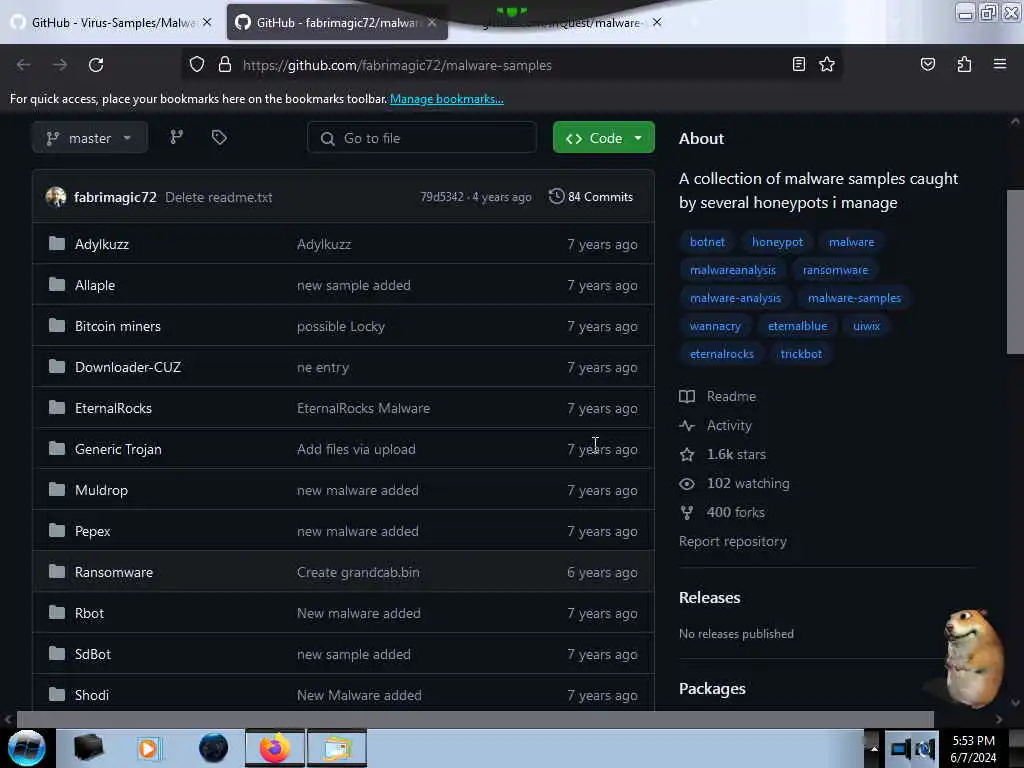Open the Firefox hamburger menu

999,64
